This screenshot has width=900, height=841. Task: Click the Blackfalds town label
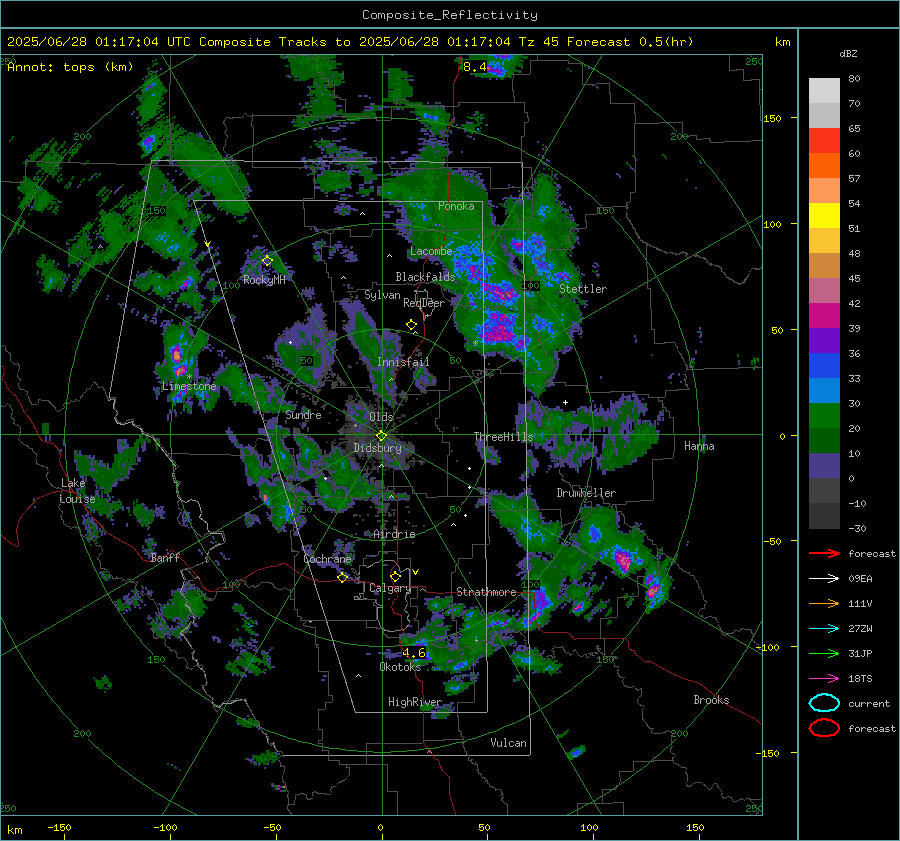coord(425,277)
